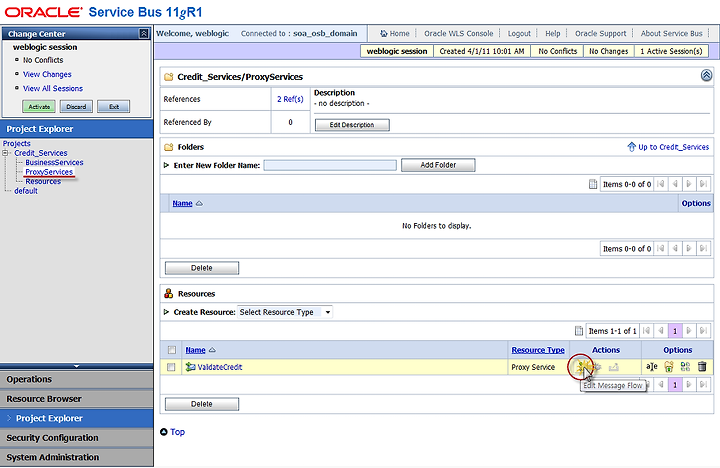Open View All Sessions link
The width and height of the screenshot is (720, 468).
pyautogui.click(x=53, y=88)
